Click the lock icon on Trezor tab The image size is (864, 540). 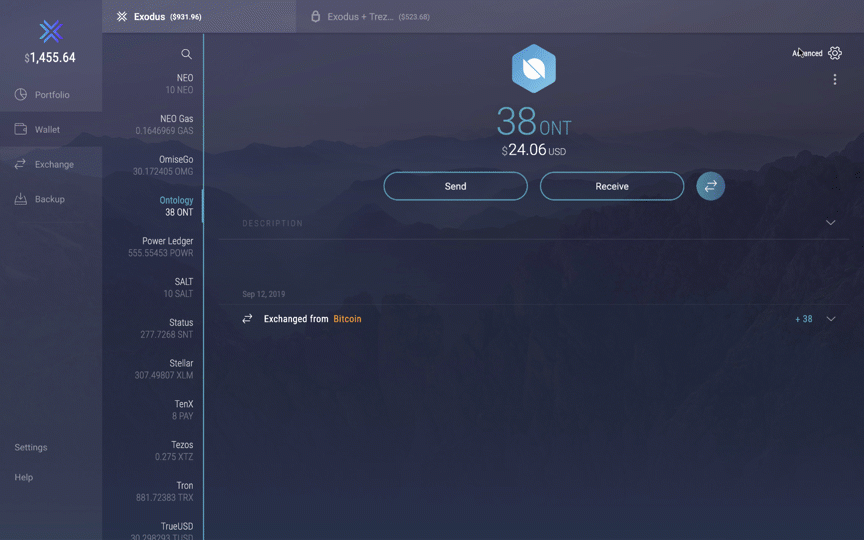(x=315, y=16)
